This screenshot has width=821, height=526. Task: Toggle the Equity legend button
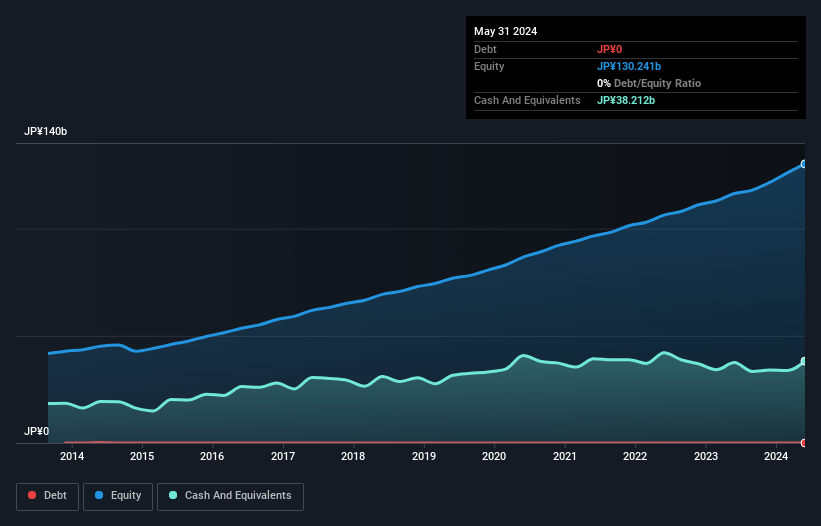click(119, 496)
